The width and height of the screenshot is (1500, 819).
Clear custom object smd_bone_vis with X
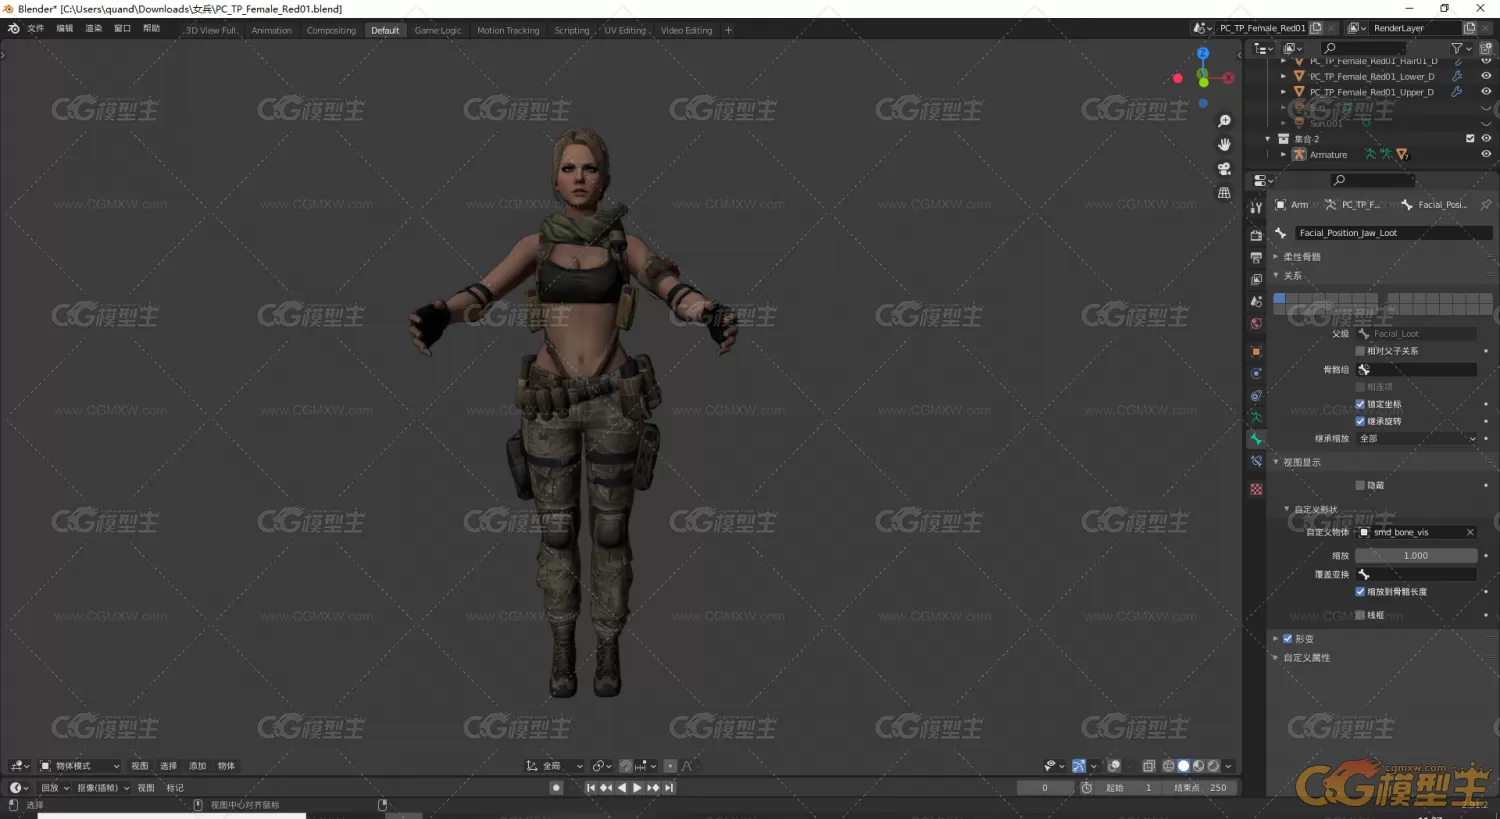click(x=1470, y=532)
